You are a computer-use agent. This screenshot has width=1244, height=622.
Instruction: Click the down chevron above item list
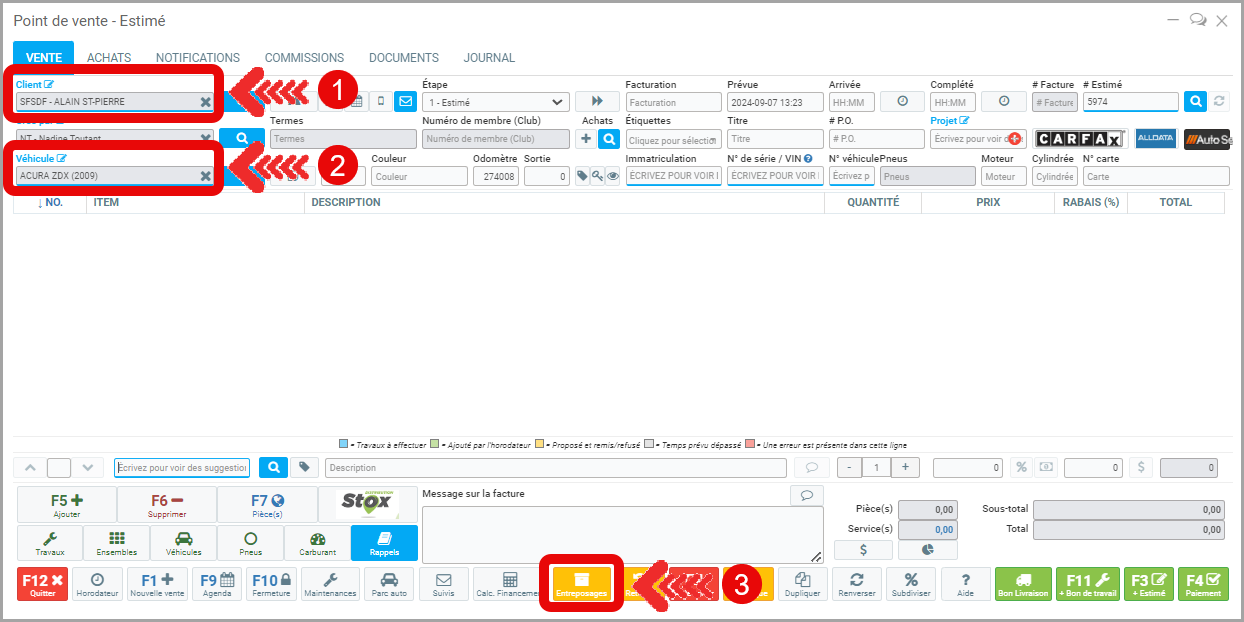point(88,468)
